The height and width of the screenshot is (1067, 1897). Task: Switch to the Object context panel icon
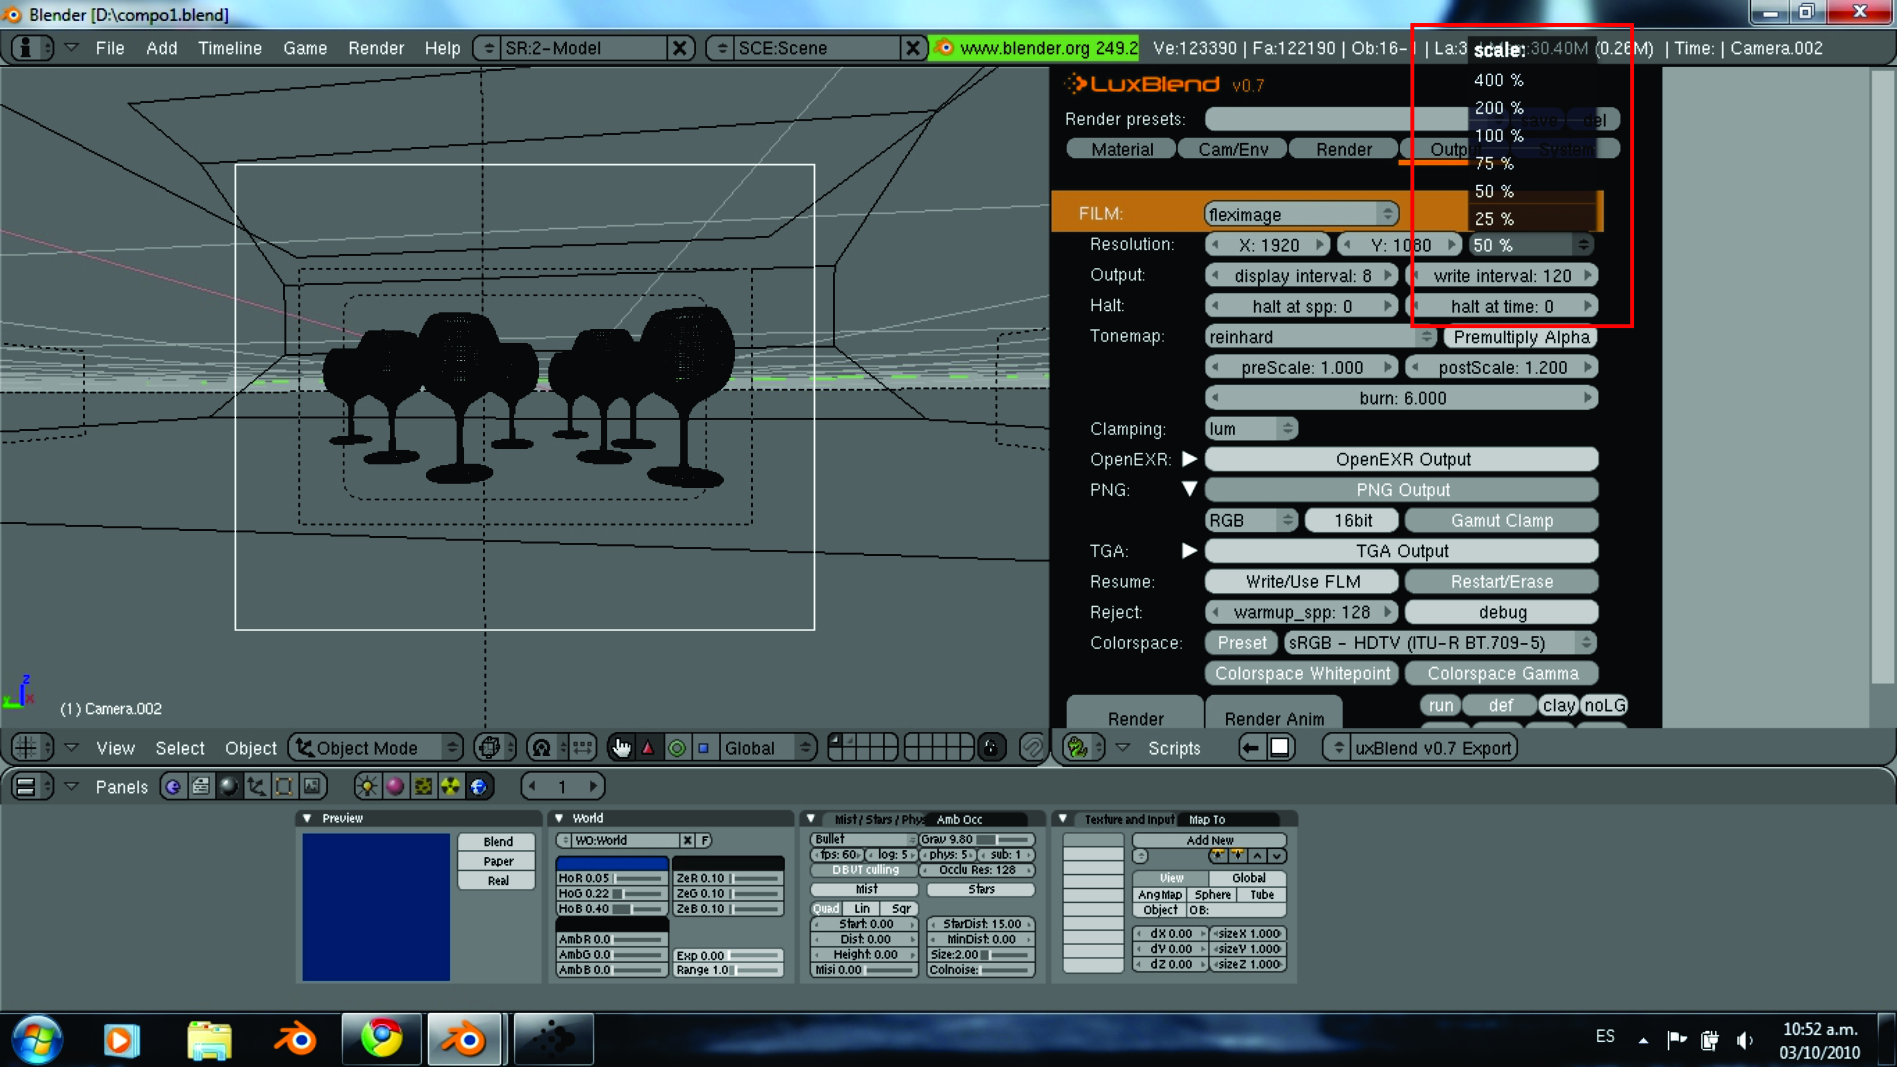(x=257, y=787)
